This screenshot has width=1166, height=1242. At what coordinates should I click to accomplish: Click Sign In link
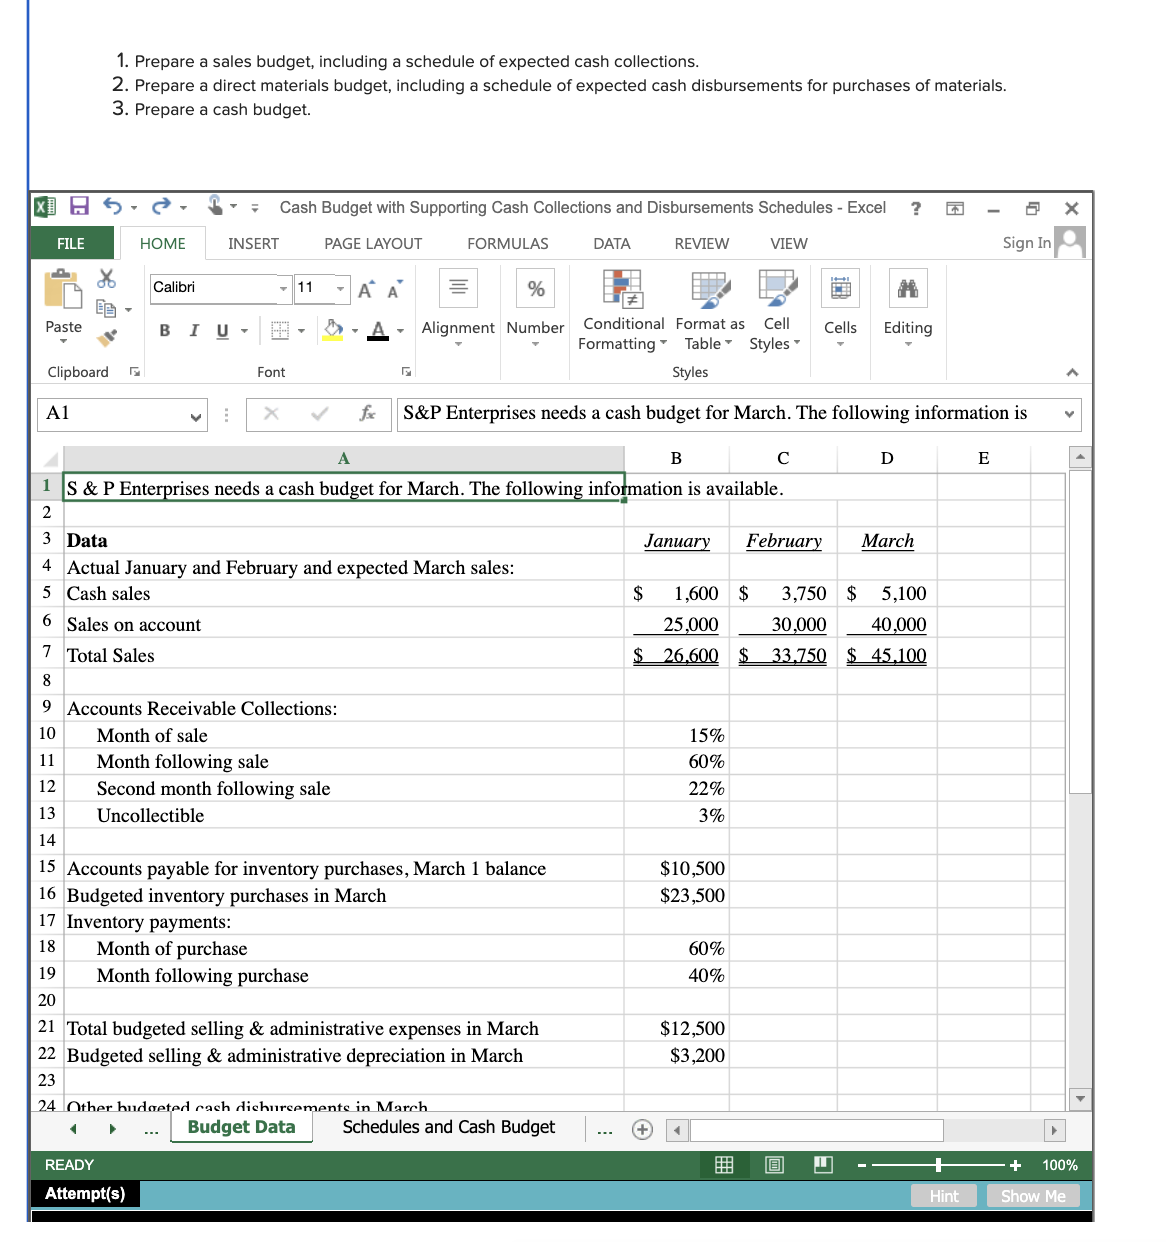(1027, 243)
